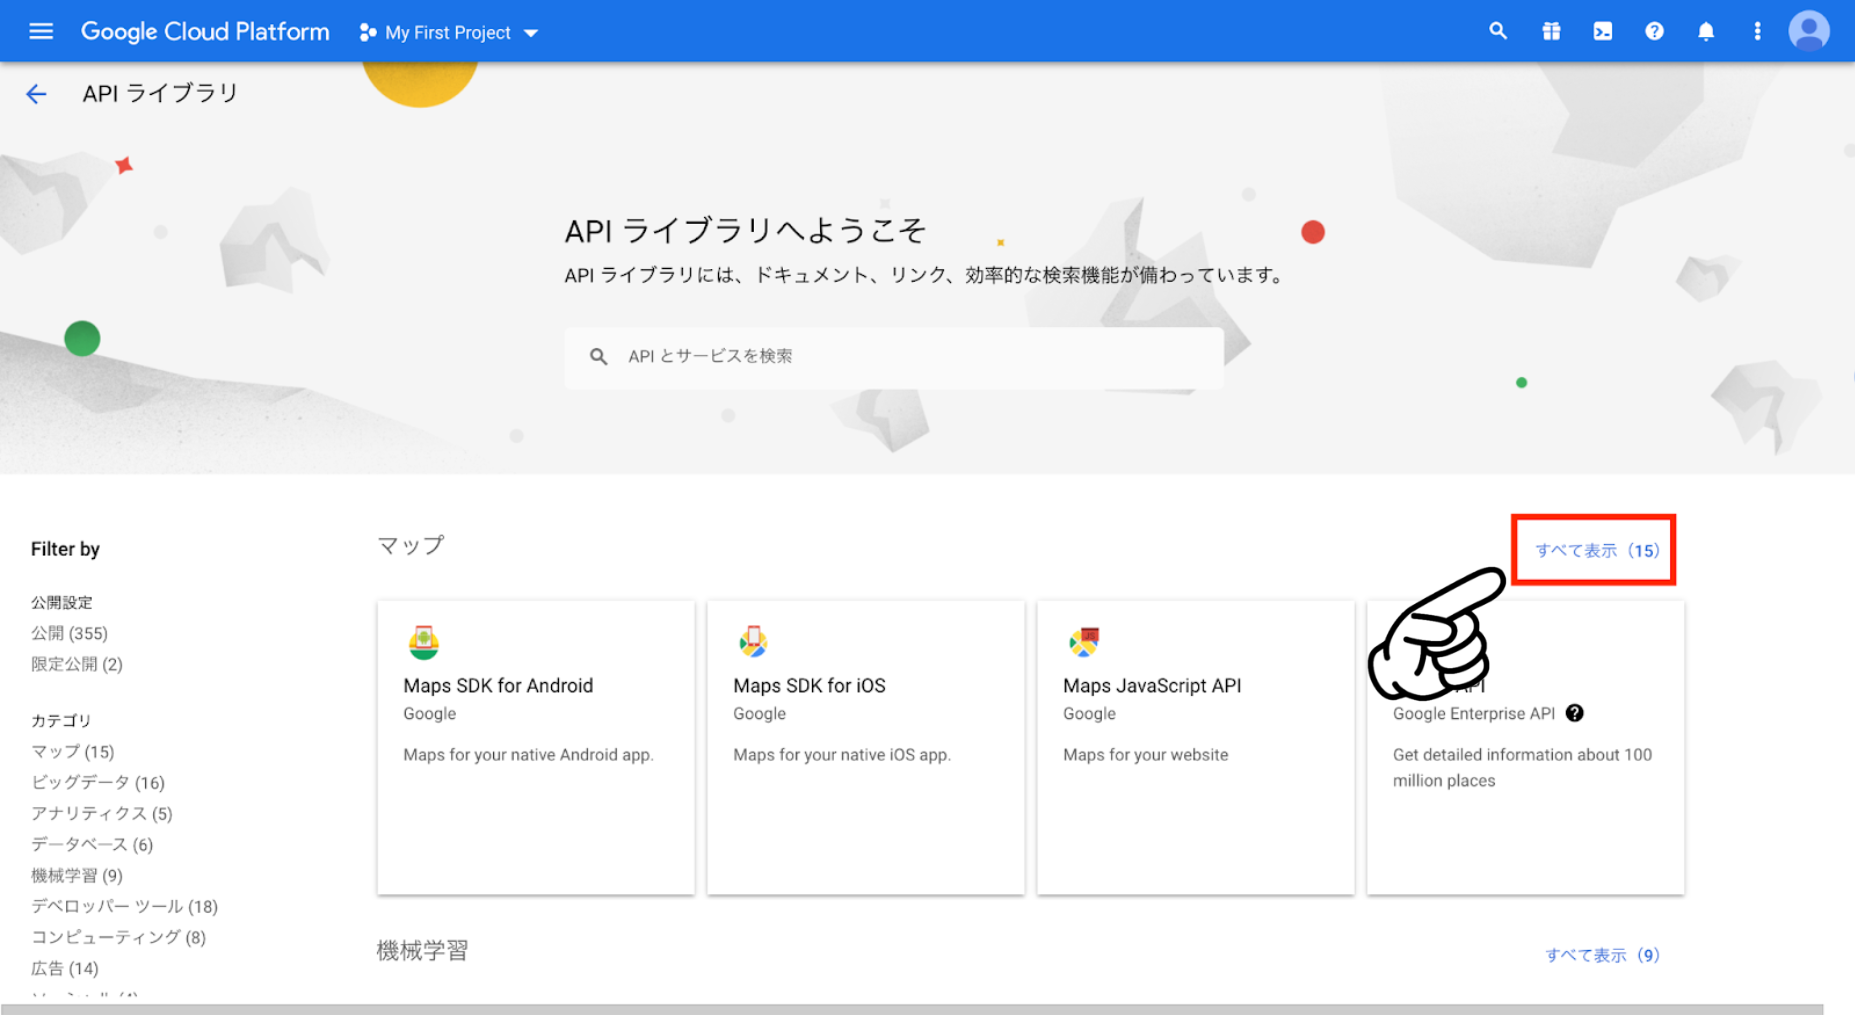The width and height of the screenshot is (1855, 1015).
Task: Filter by 公開 (355)
Action: tap(69, 633)
